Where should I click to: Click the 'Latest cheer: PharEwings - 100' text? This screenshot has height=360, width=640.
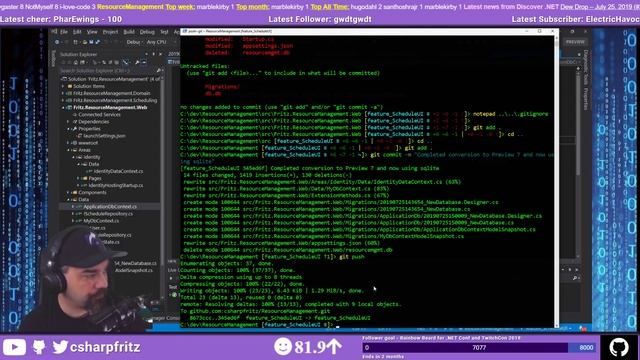[61, 19]
